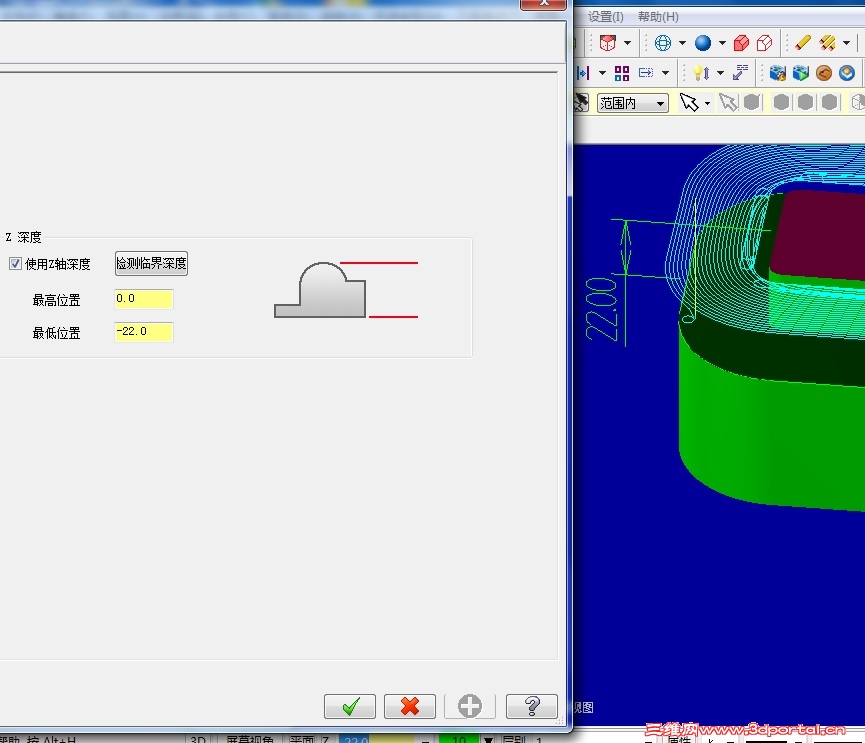Click the arrow-to-line translate icon

(x=583, y=73)
